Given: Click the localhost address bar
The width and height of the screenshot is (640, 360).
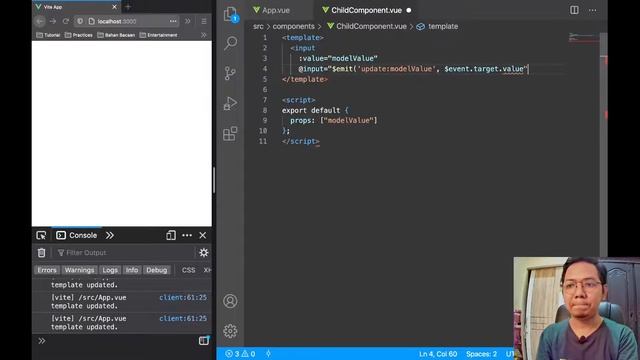Looking at the screenshot, I should click(x=127, y=21).
